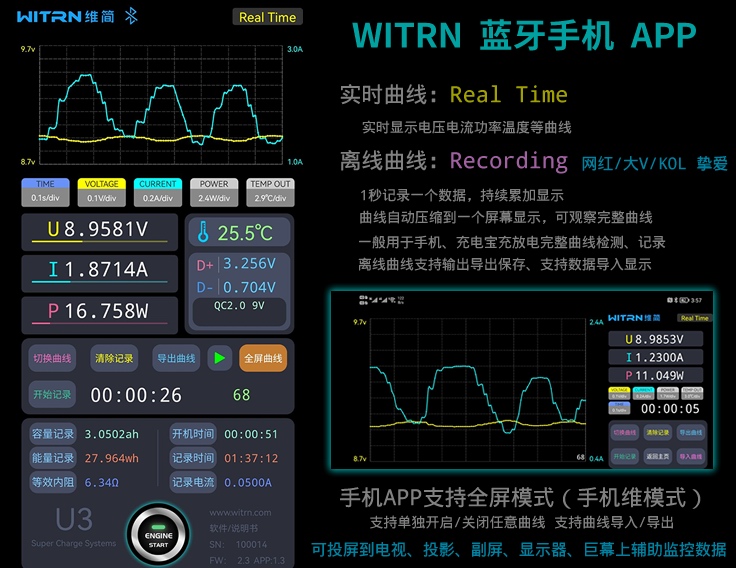Click the green play triangle button
The image size is (736, 568).
pyautogui.click(x=220, y=358)
